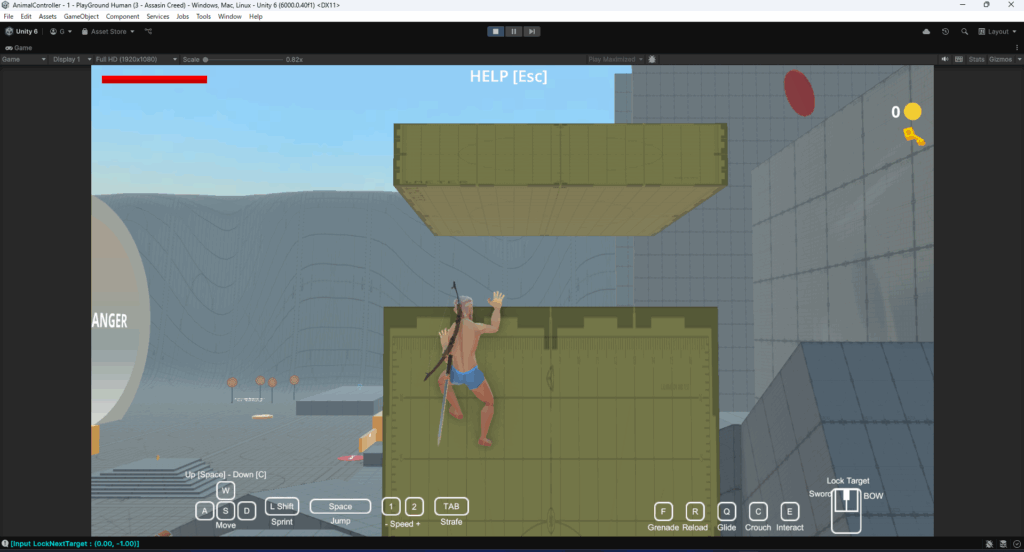Image resolution: width=1024 pixels, height=552 pixels.
Task: Step forward one frame
Action: click(x=532, y=31)
